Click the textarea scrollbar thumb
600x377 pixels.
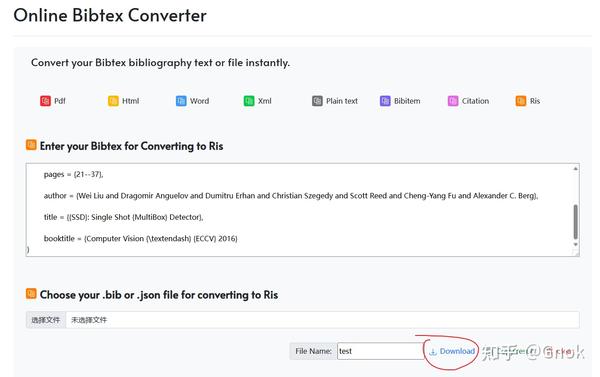[576, 222]
